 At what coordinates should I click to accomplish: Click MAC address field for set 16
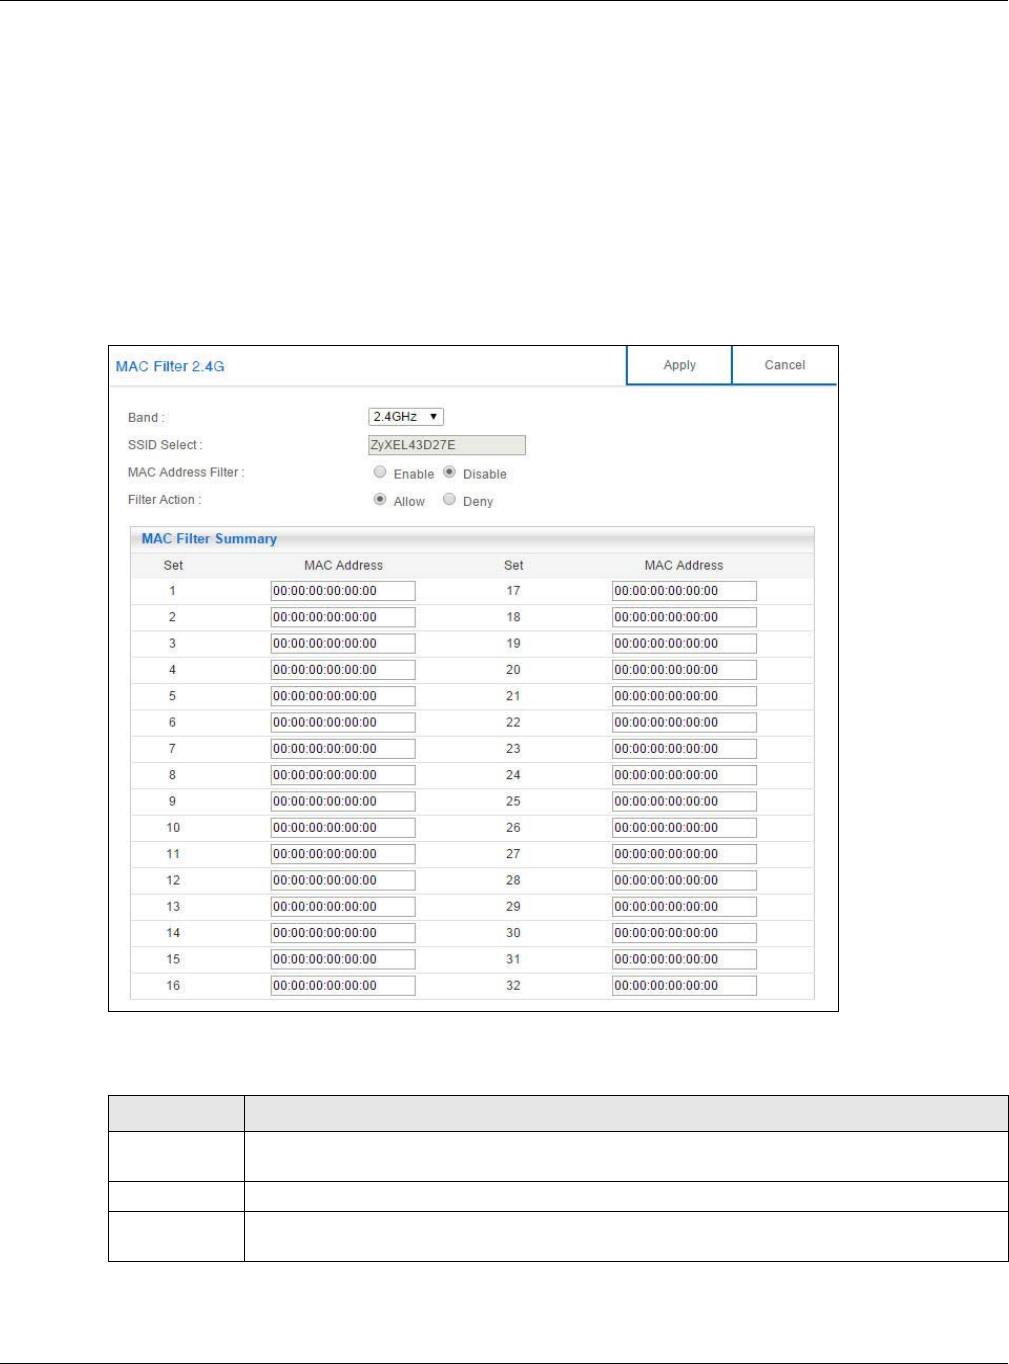click(343, 985)
